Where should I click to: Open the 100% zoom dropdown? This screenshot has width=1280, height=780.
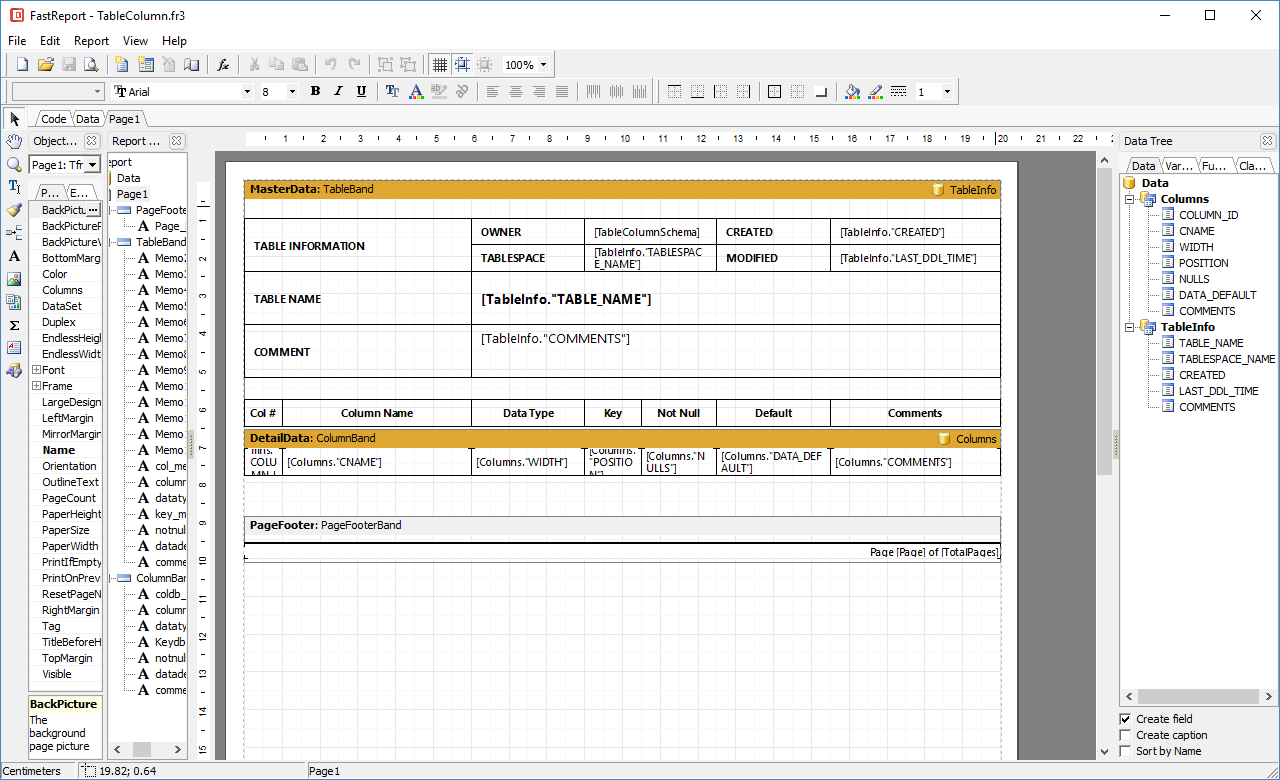pos(543,65)
